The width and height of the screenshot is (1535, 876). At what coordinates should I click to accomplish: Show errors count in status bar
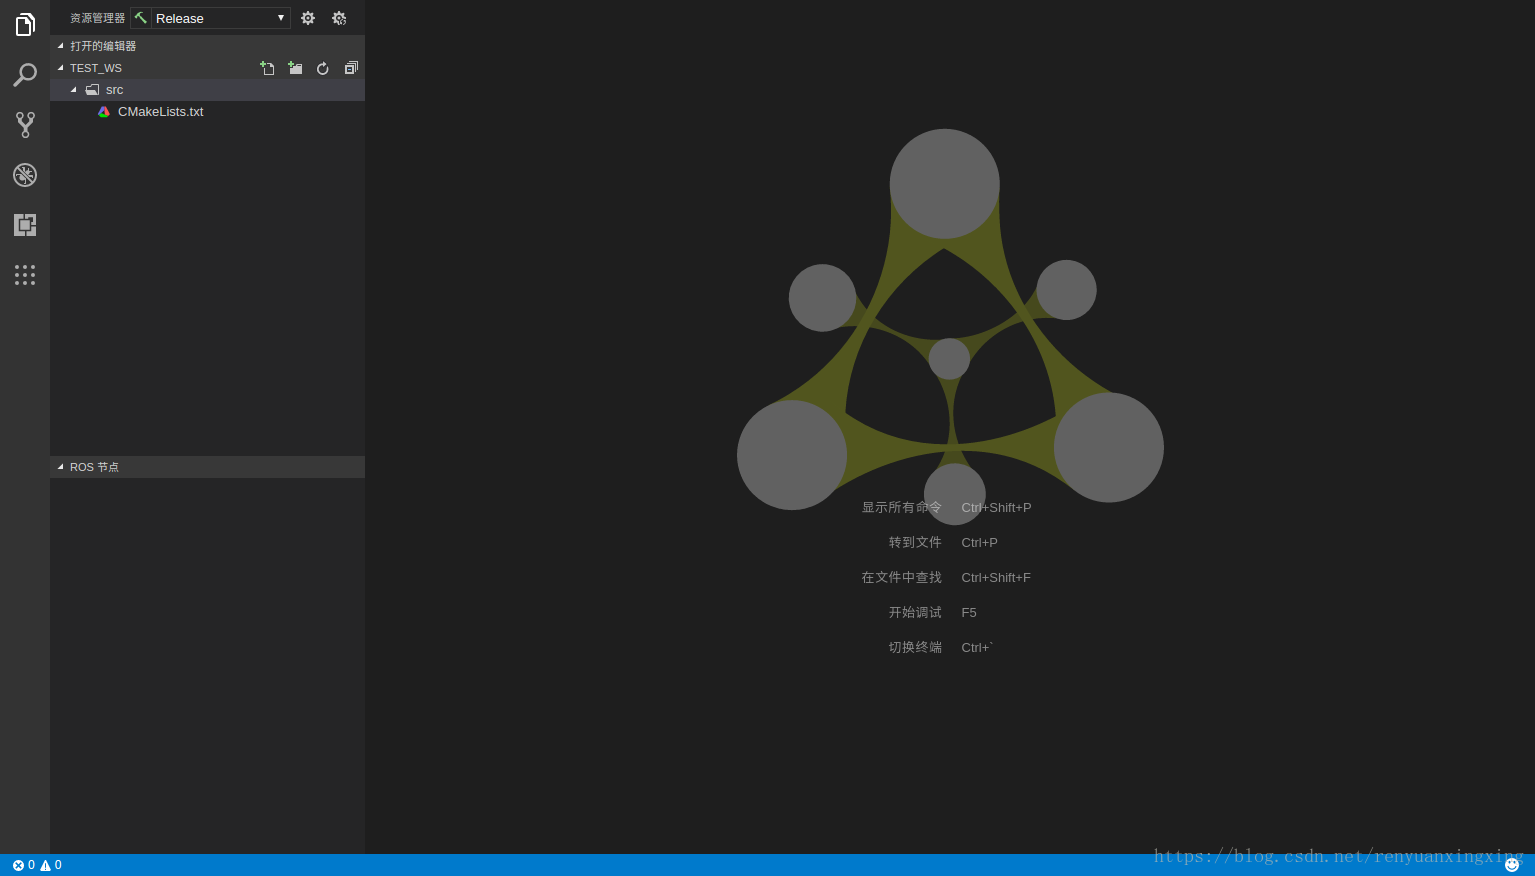23,865
